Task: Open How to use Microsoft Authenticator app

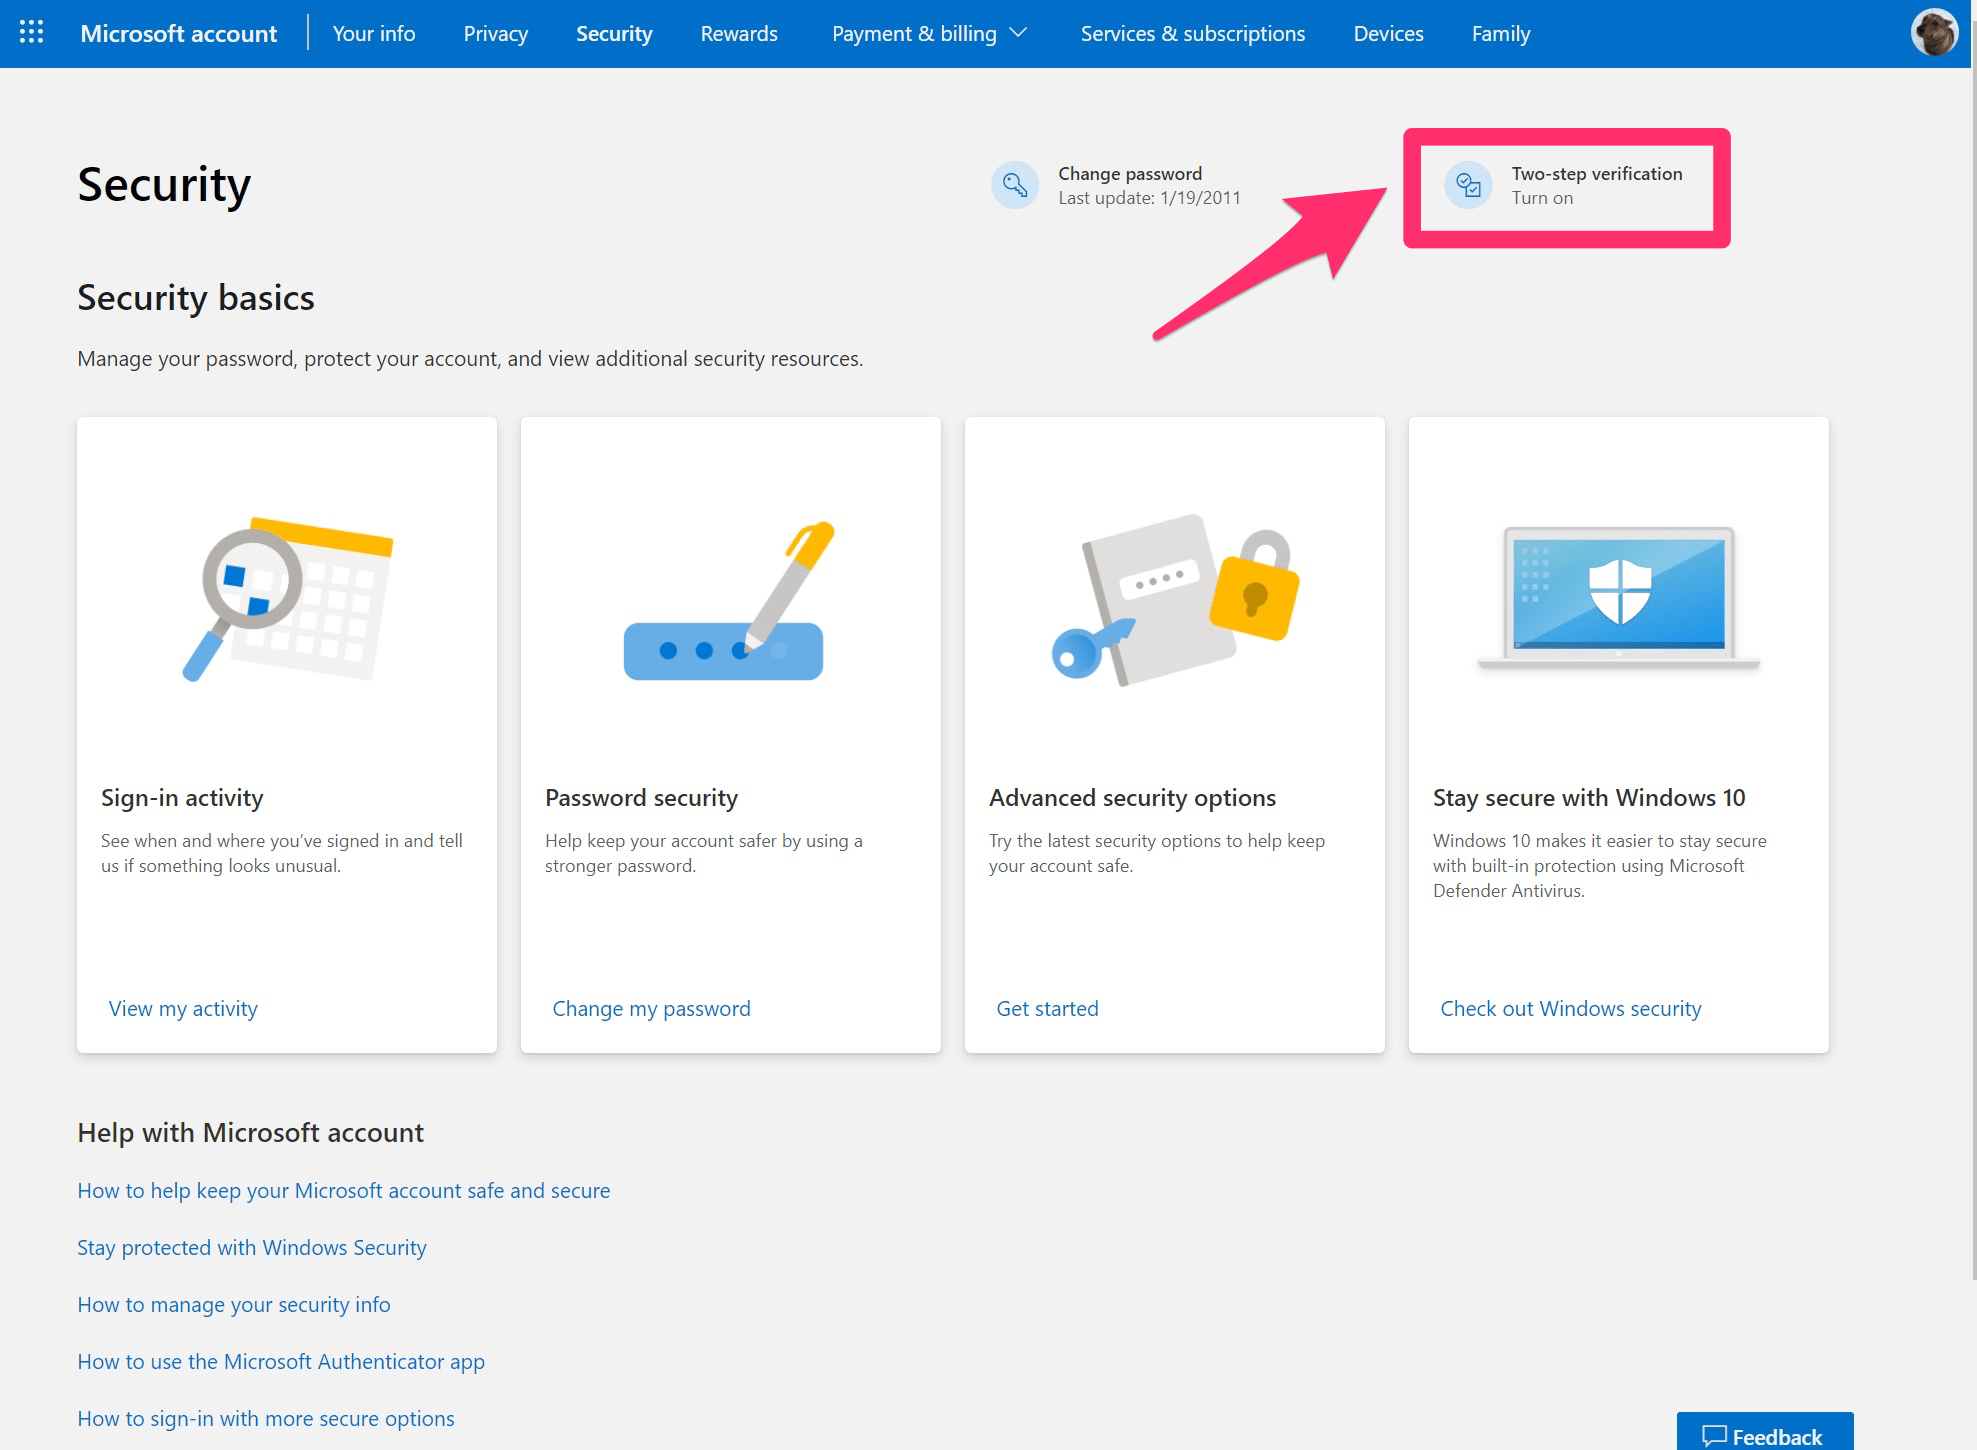Action: [x=281, y=1361]
